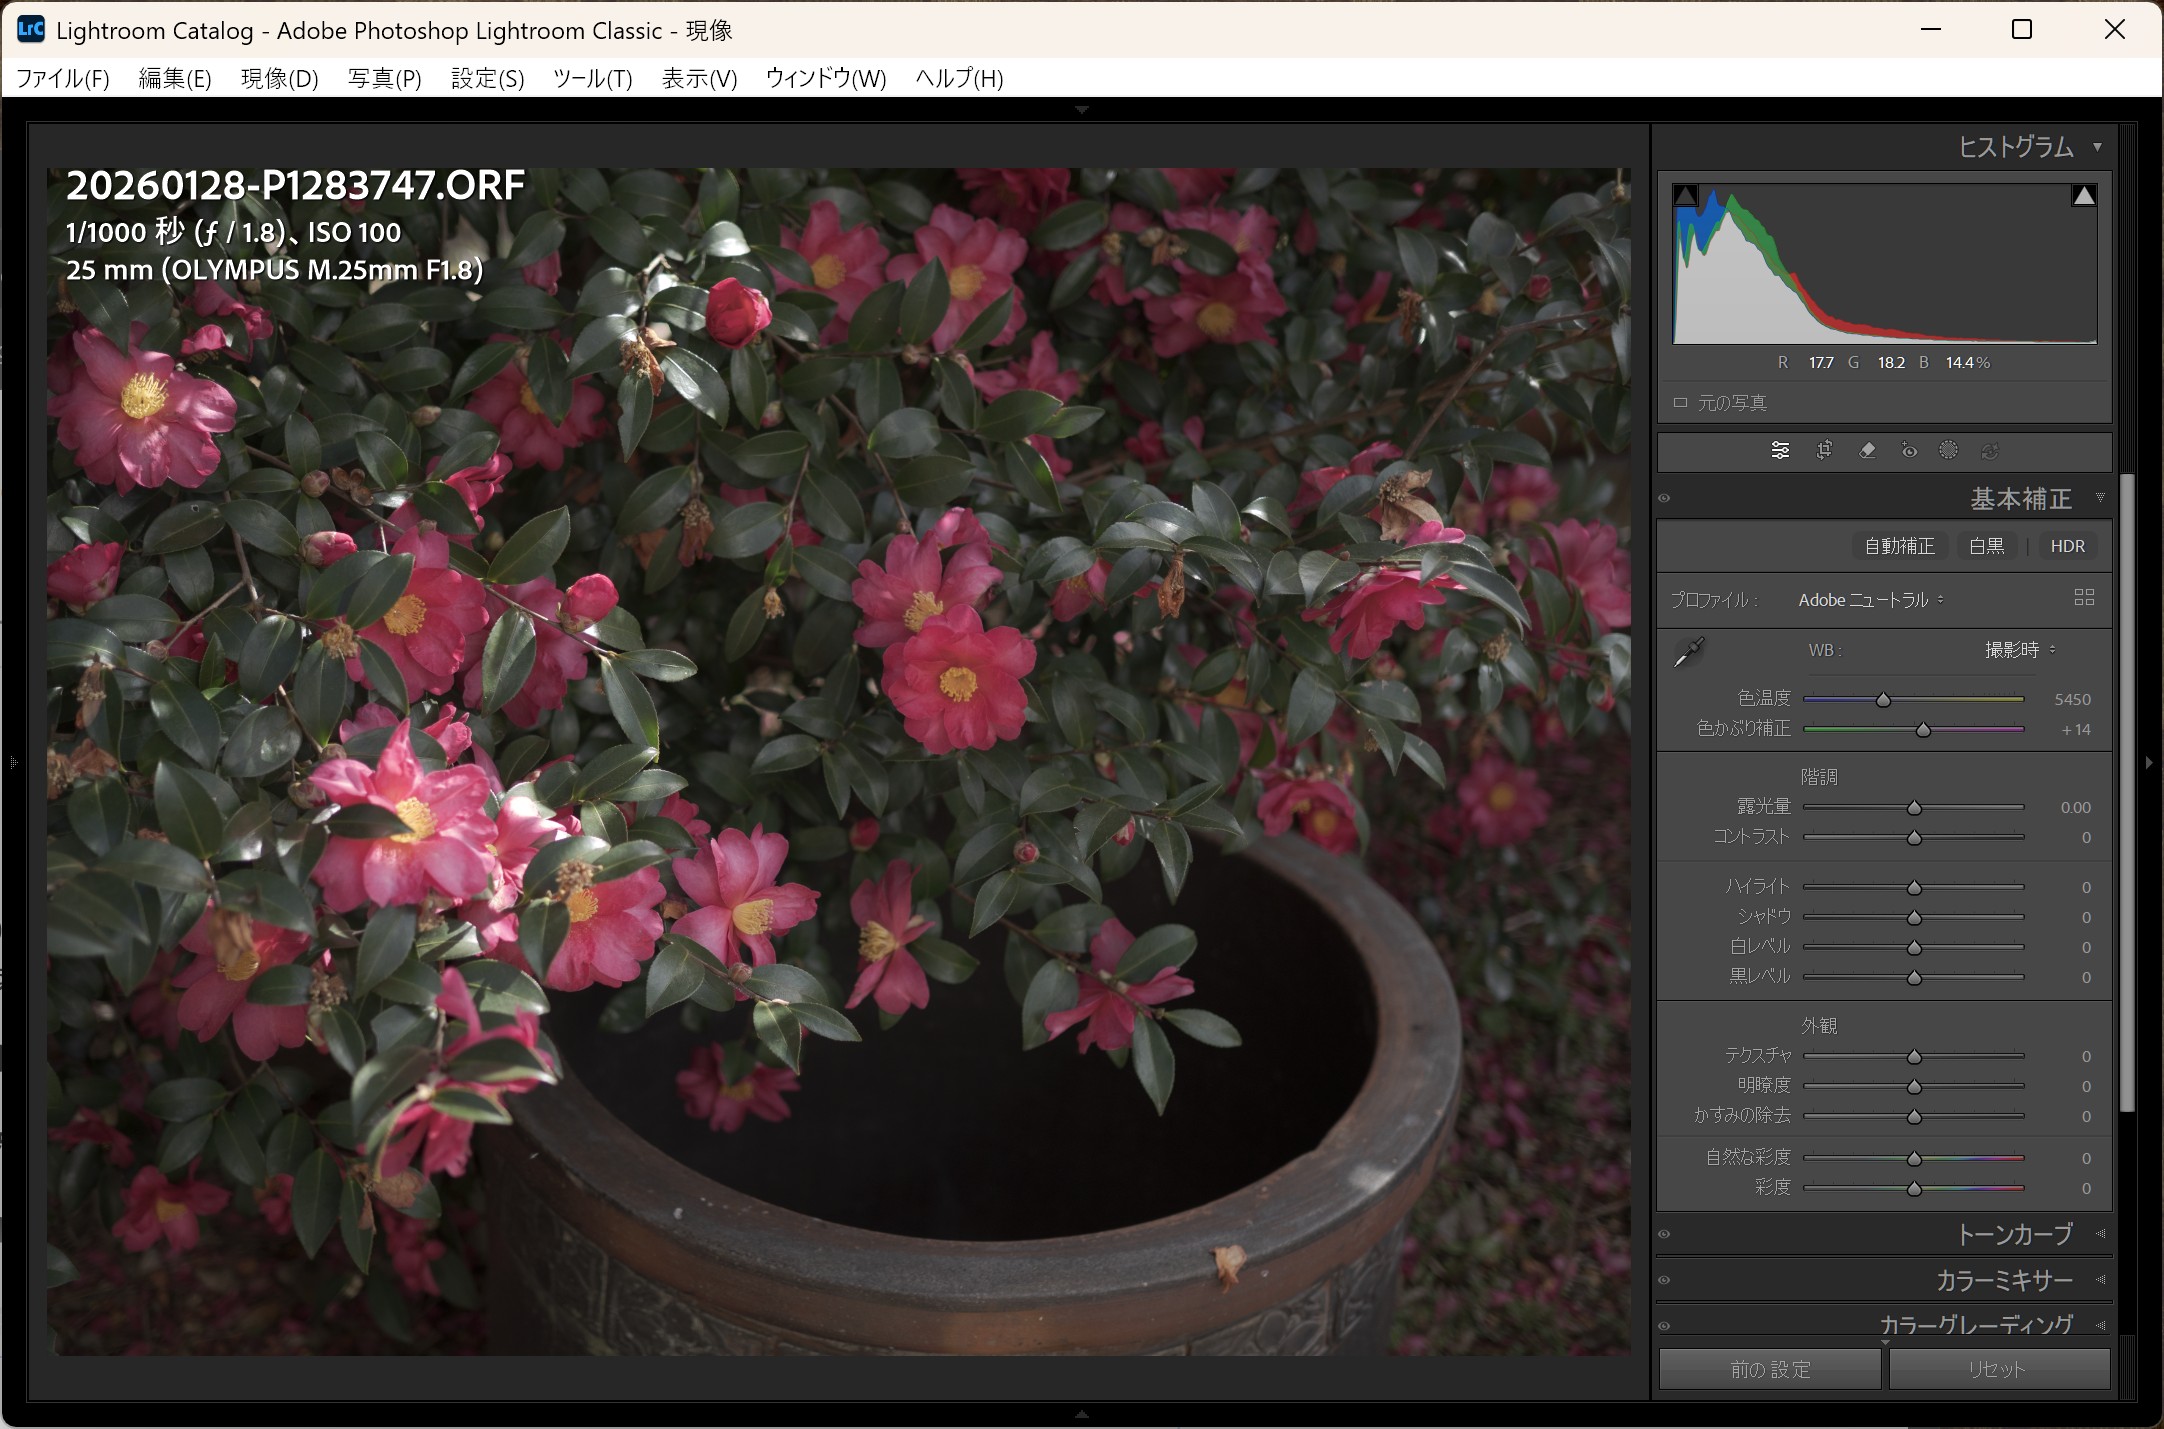Select the Crop overlay tool
This screenshot has width=2164, height=1429.
tap(1824, 450)
